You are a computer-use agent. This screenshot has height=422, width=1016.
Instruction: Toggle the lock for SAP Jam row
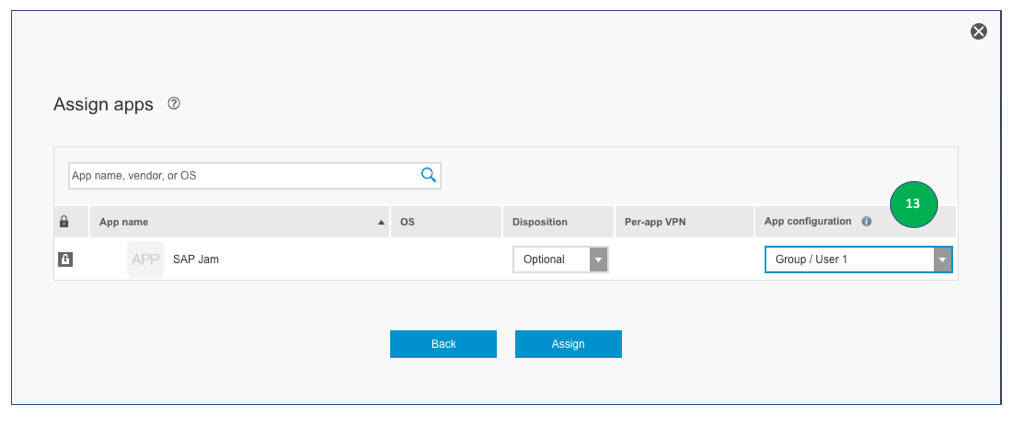click(x=65, y=259)
